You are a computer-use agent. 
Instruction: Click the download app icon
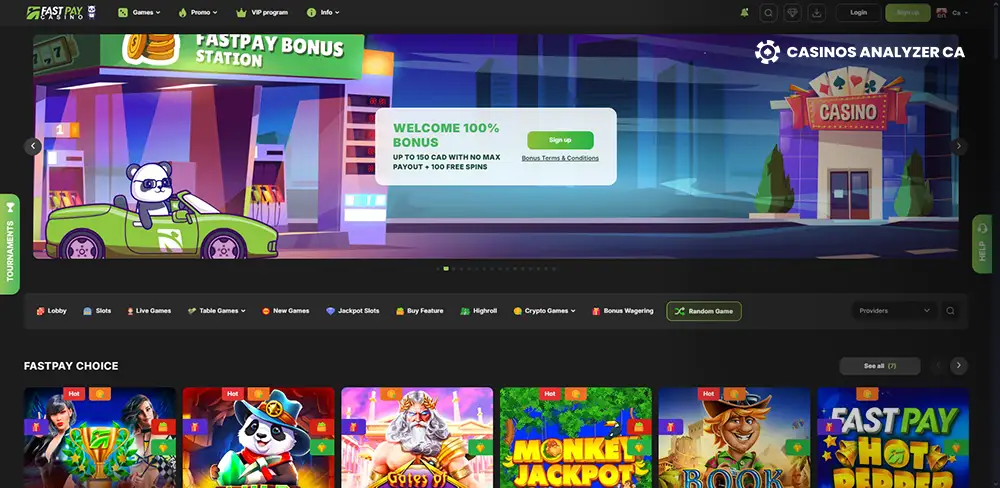pos(817,13)
